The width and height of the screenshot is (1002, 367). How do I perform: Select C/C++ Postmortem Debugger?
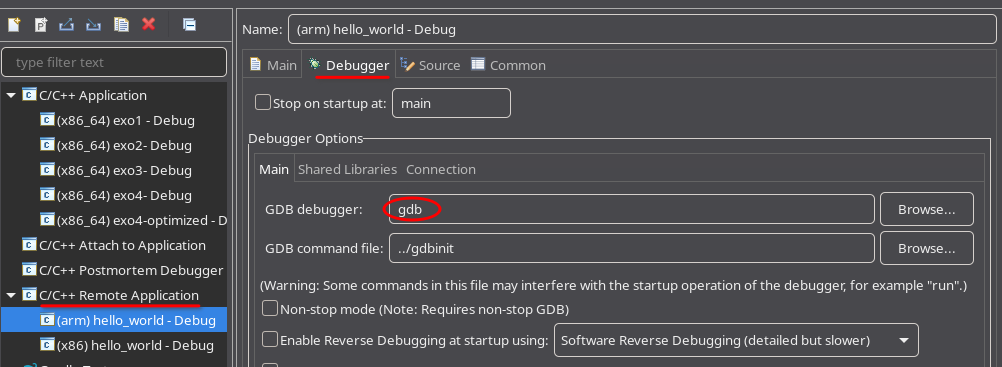pos(131,270)
